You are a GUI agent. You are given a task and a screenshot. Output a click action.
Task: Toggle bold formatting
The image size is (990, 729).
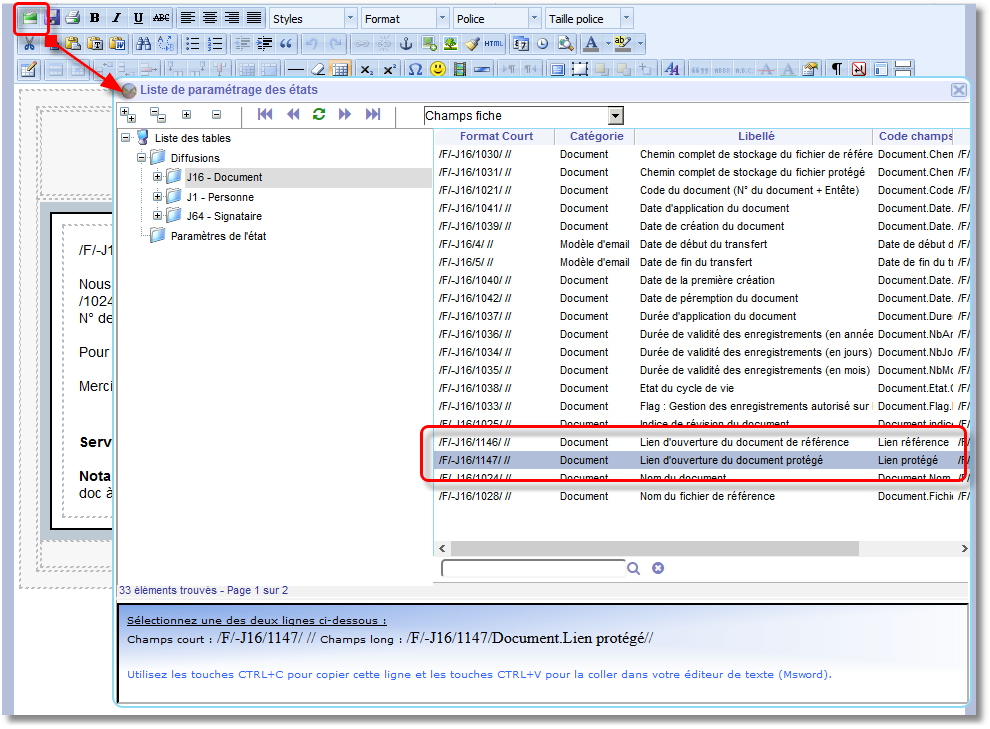coord(94,18)
